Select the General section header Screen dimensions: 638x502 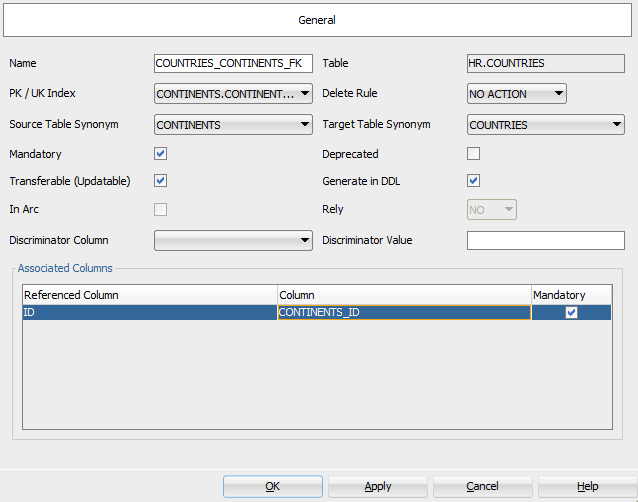(x=317, y=20)
